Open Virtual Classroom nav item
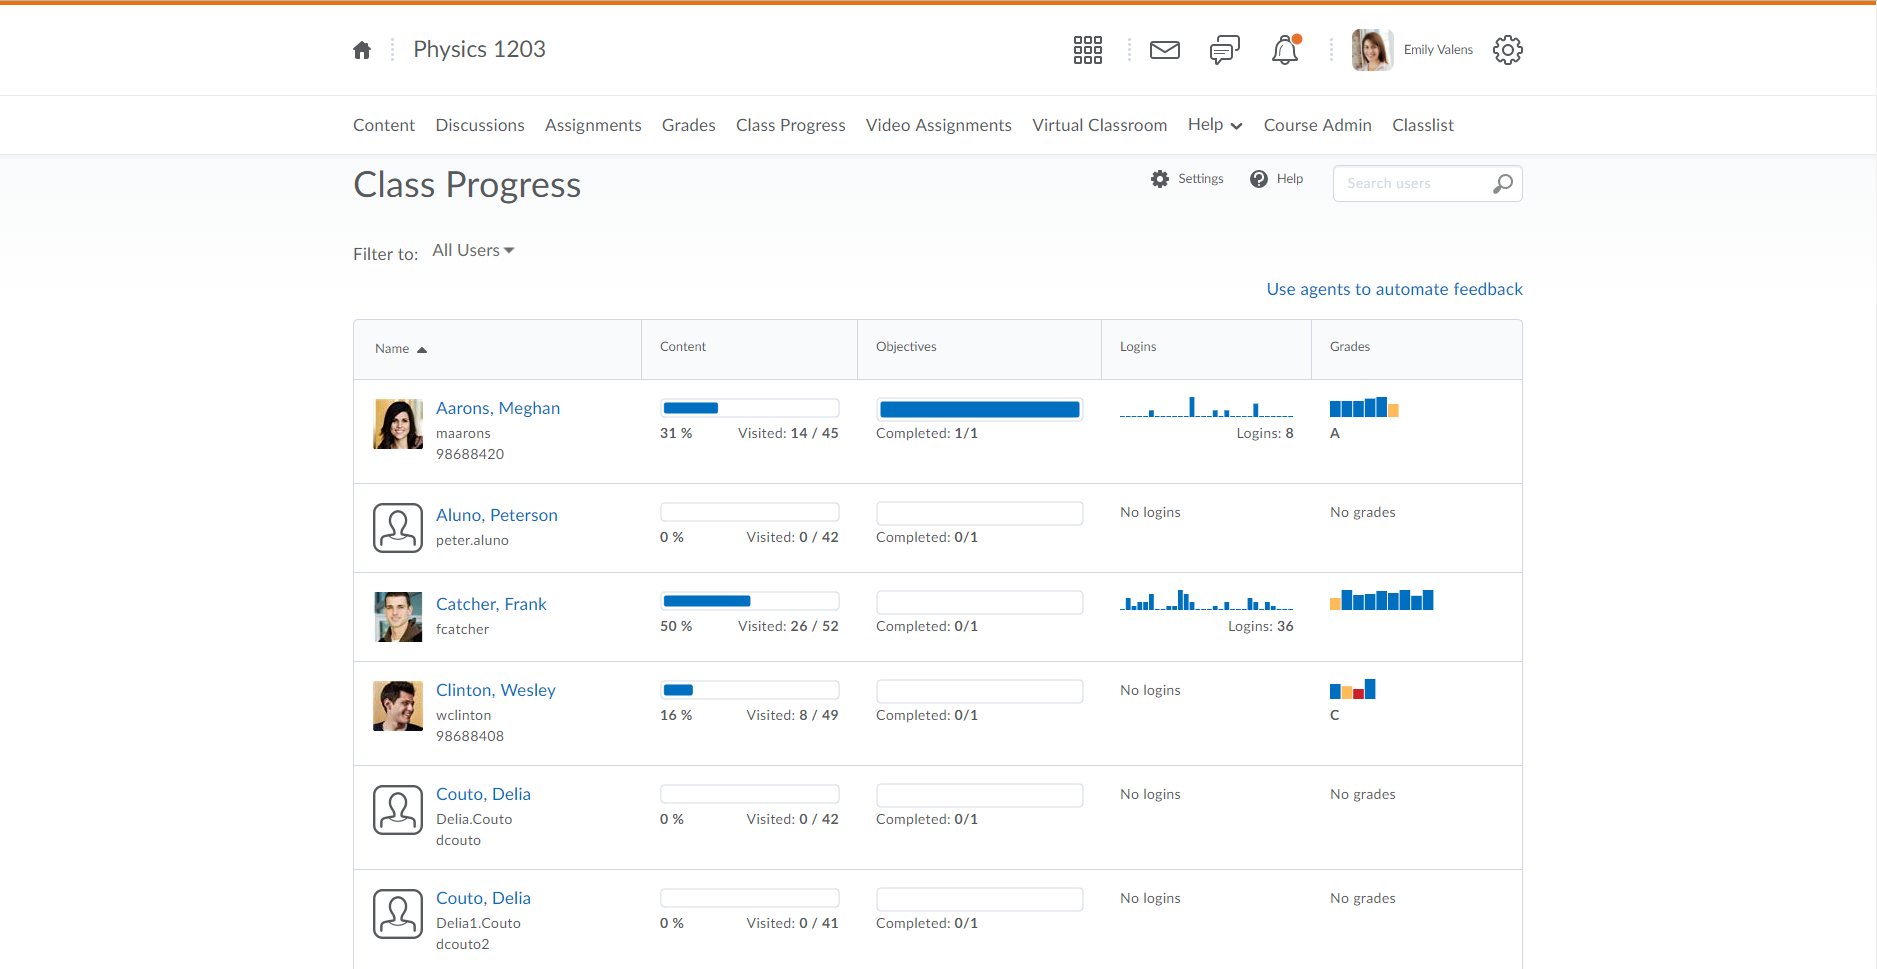Image resolution: width=1877 pixels, height=969 pixels. [1100, 125]
